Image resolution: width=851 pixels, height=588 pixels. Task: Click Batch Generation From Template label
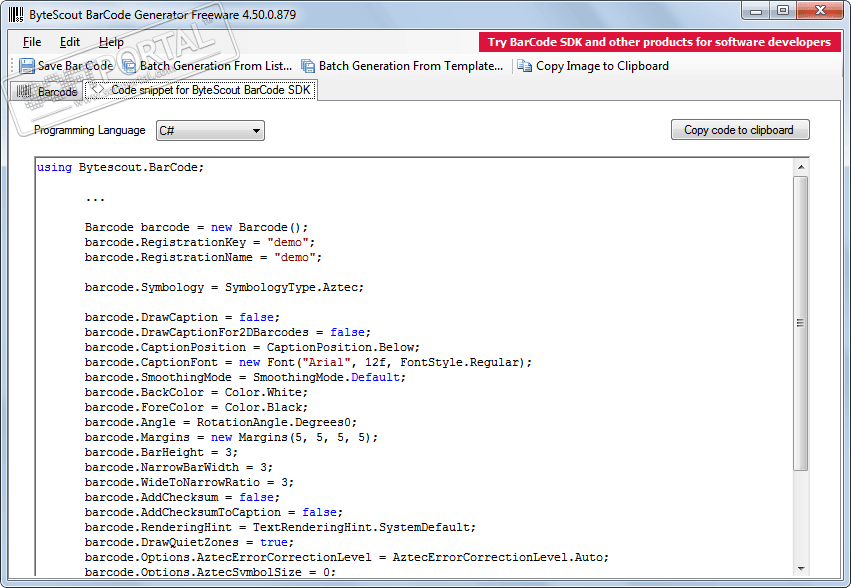click(411, 66)
